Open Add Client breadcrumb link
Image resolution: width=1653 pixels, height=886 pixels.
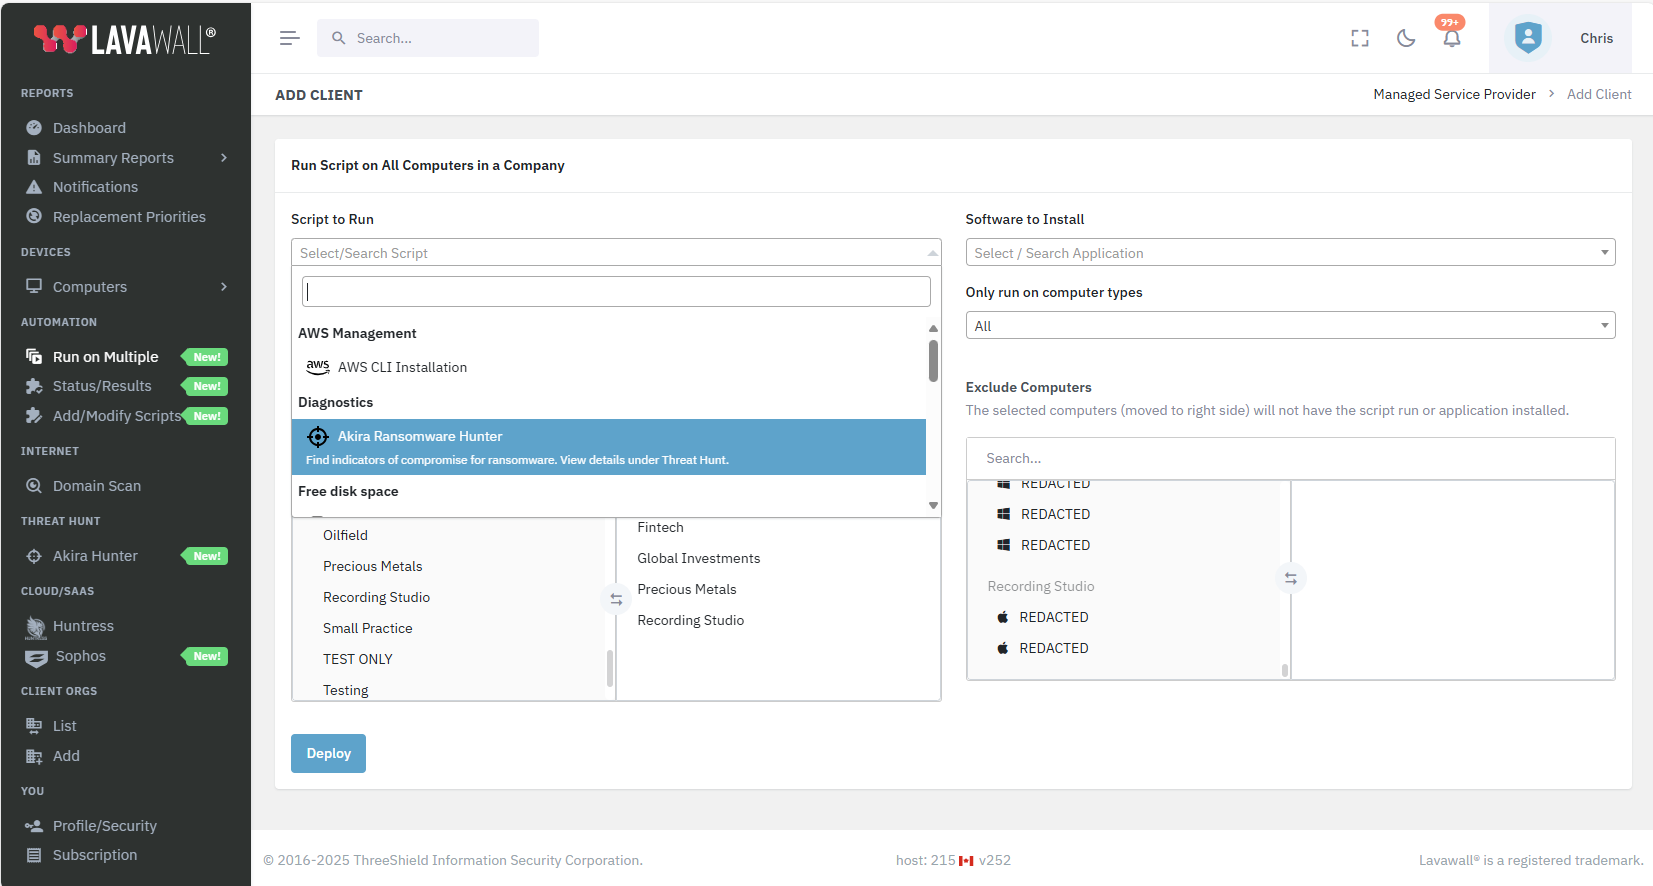[x=1599, y=94]
